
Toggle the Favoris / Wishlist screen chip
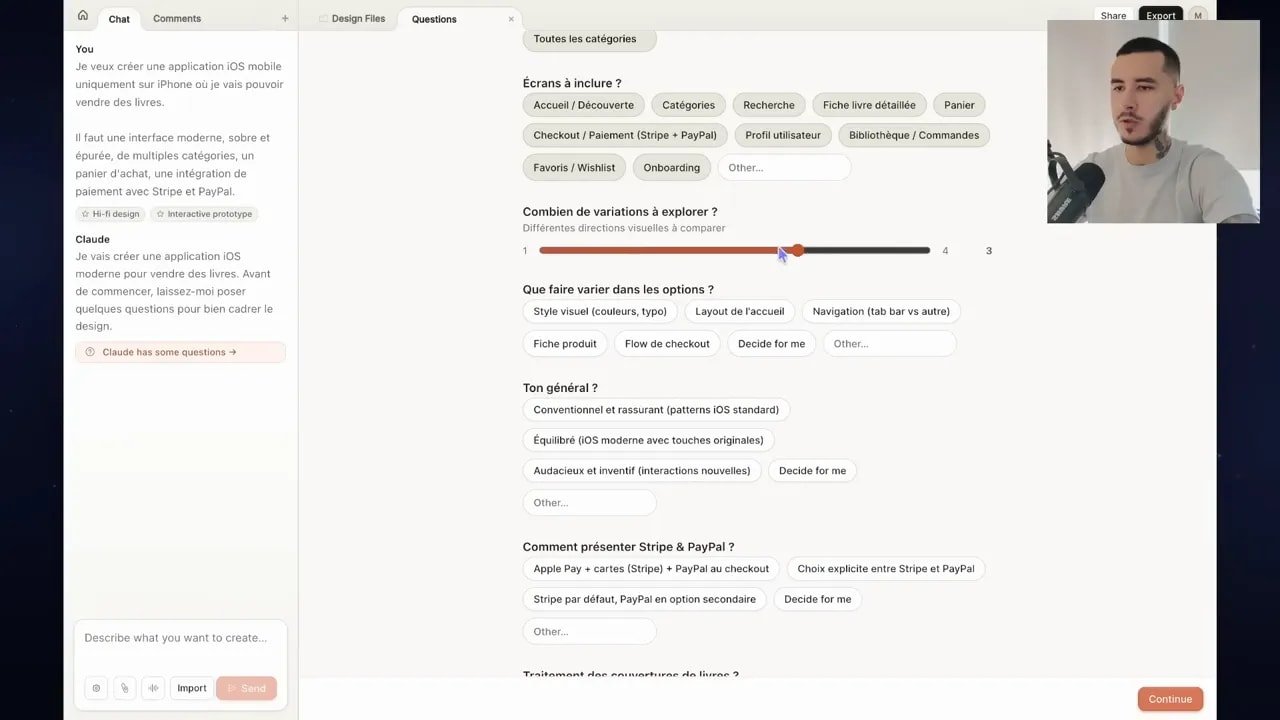[573, 167]
